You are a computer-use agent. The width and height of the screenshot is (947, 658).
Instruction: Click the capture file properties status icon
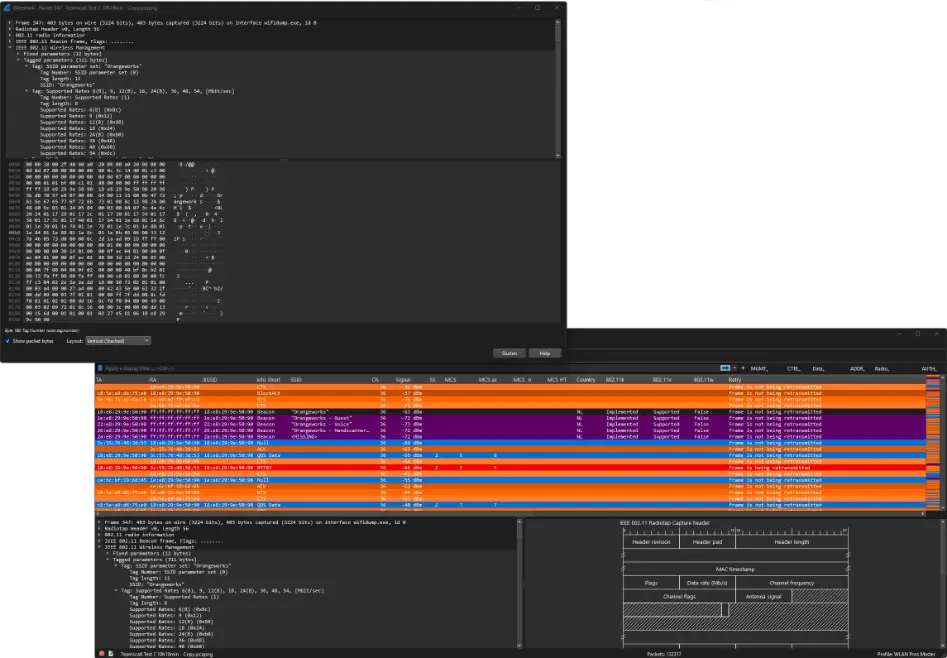click(x=112, y=652)
